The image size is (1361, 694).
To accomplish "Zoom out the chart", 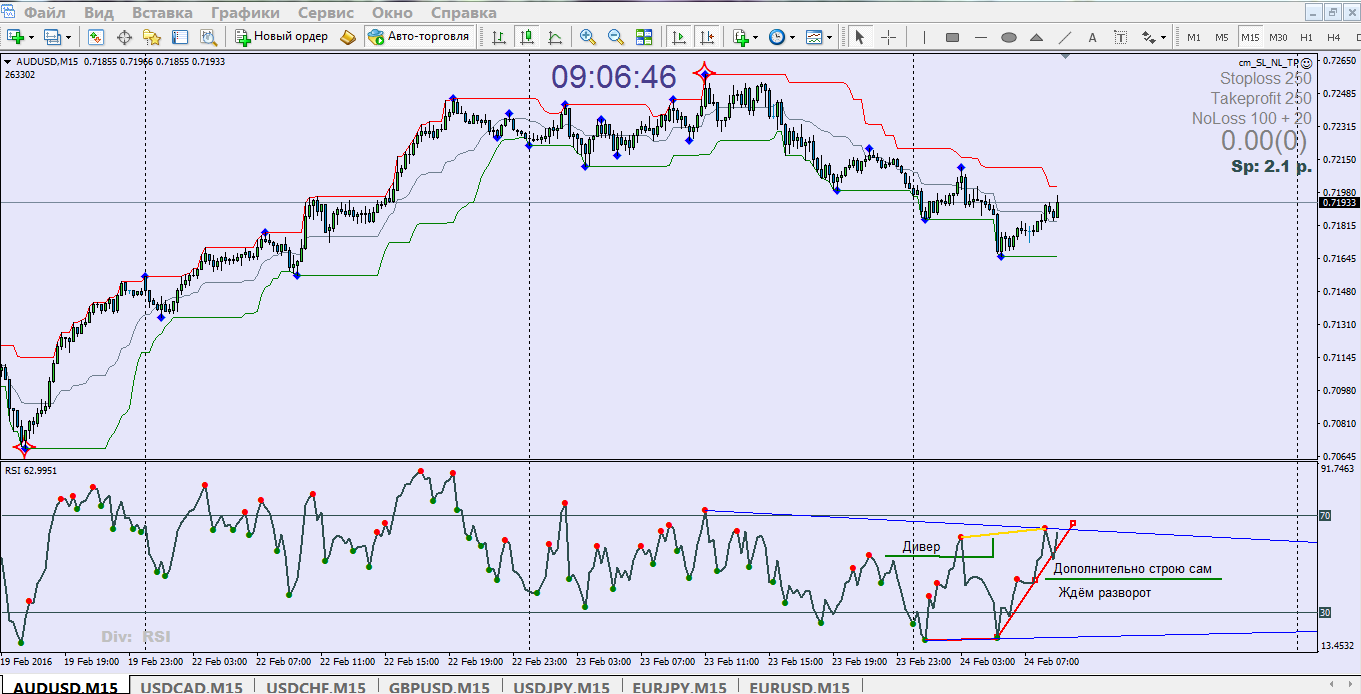I will pyautogui.click(x=616, y=37).
